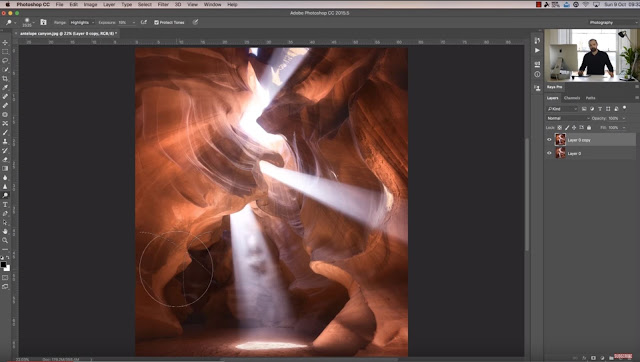Open the Exposure slider dropdown arrow
The width and height of the screenshot is (640, 362).
tap(133, 22)
